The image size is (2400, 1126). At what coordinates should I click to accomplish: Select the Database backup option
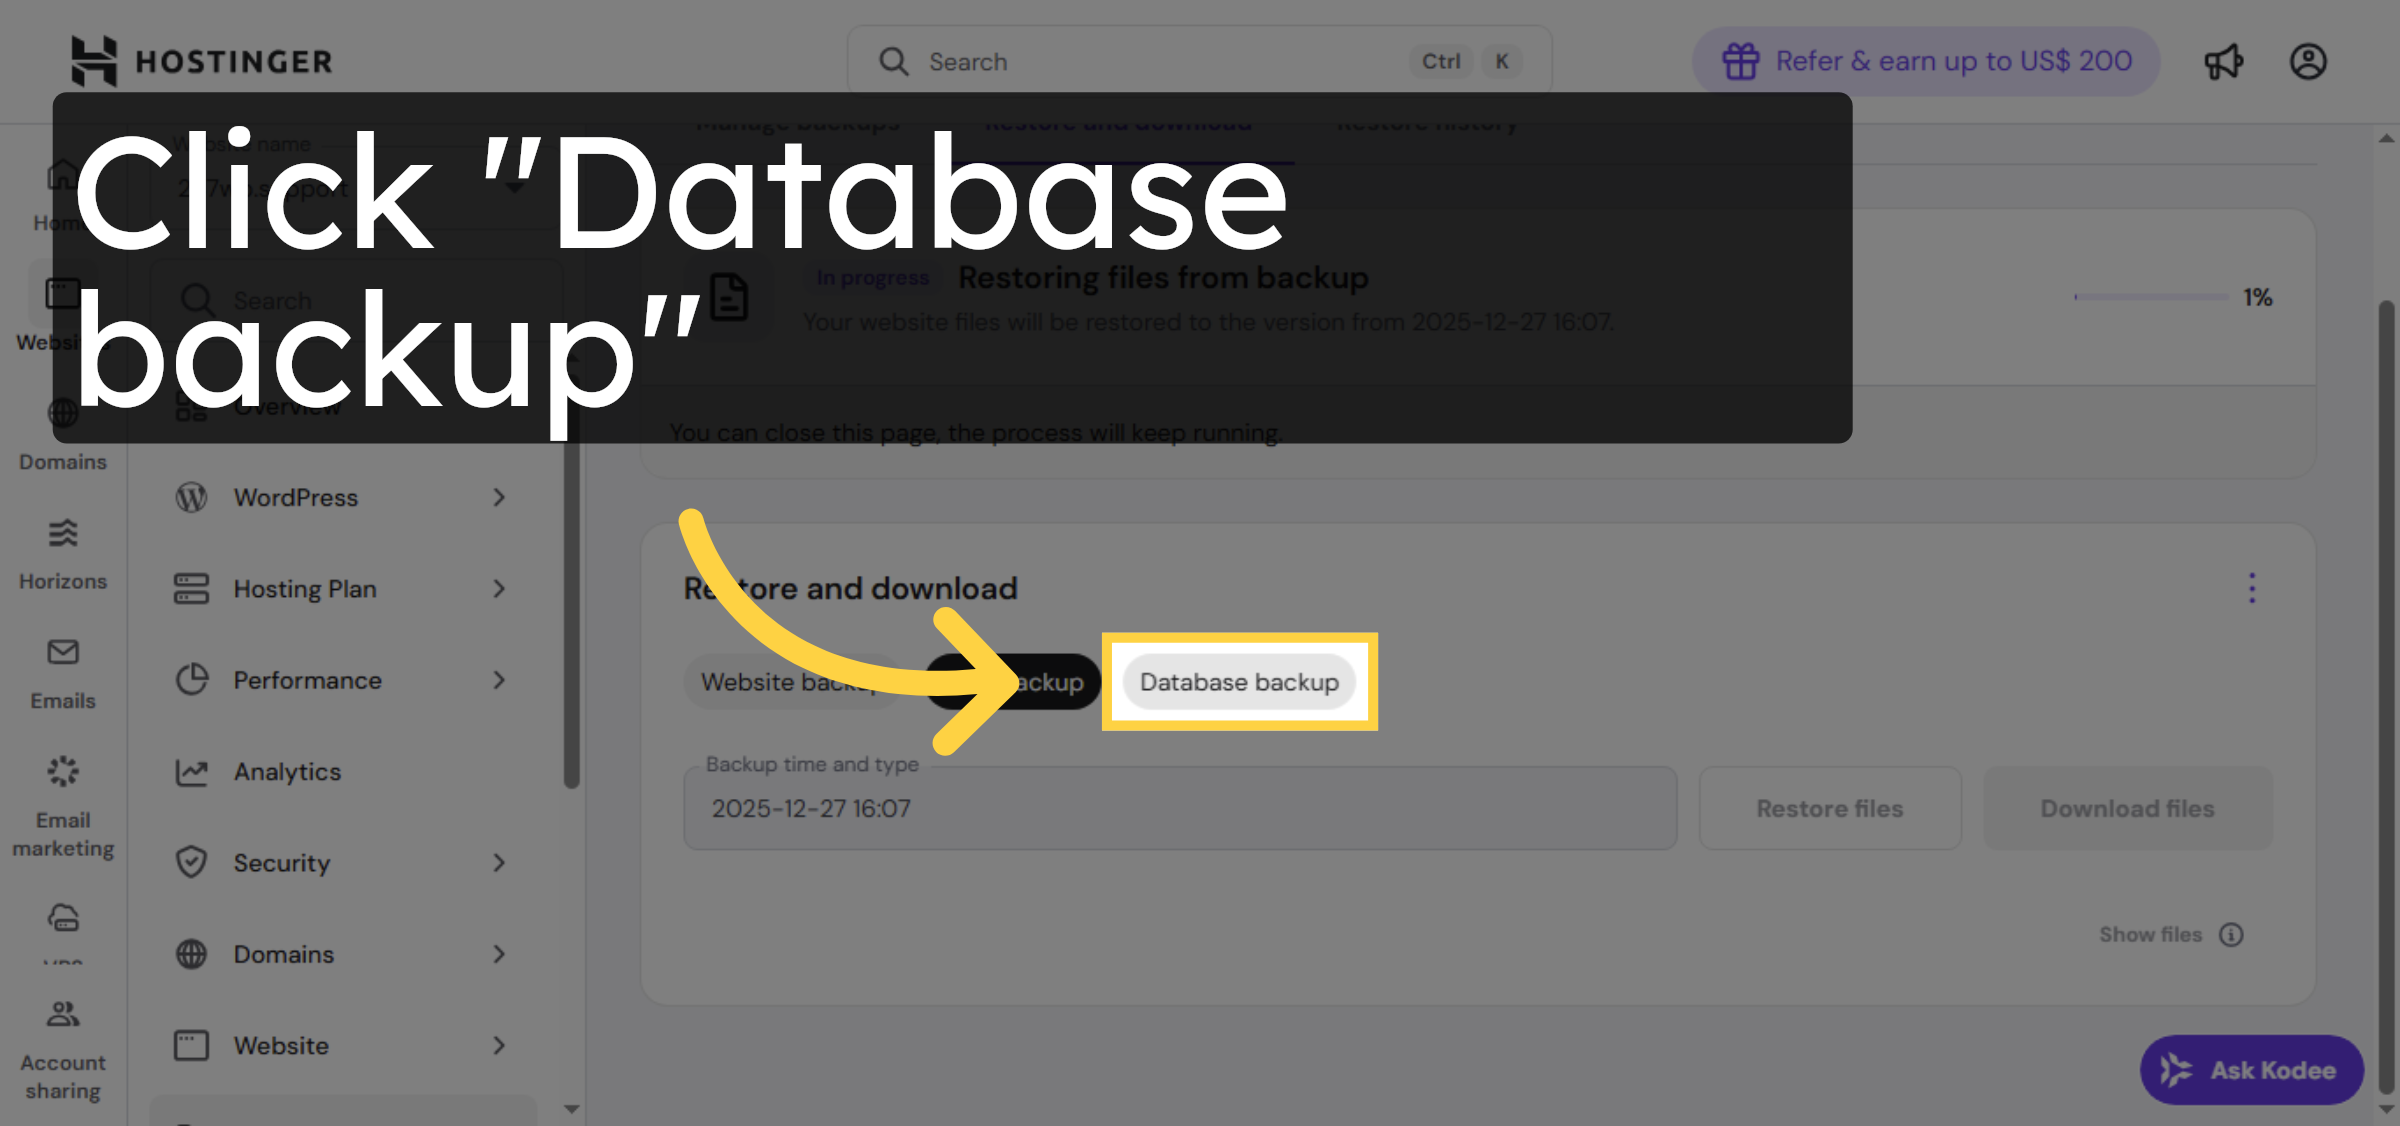pos(1239,682)
